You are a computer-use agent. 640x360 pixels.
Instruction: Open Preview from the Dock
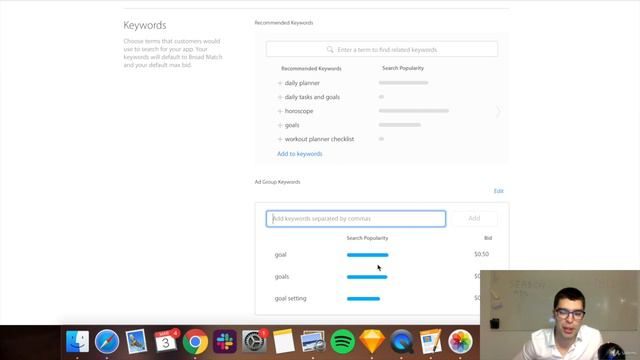click(313, 341)
